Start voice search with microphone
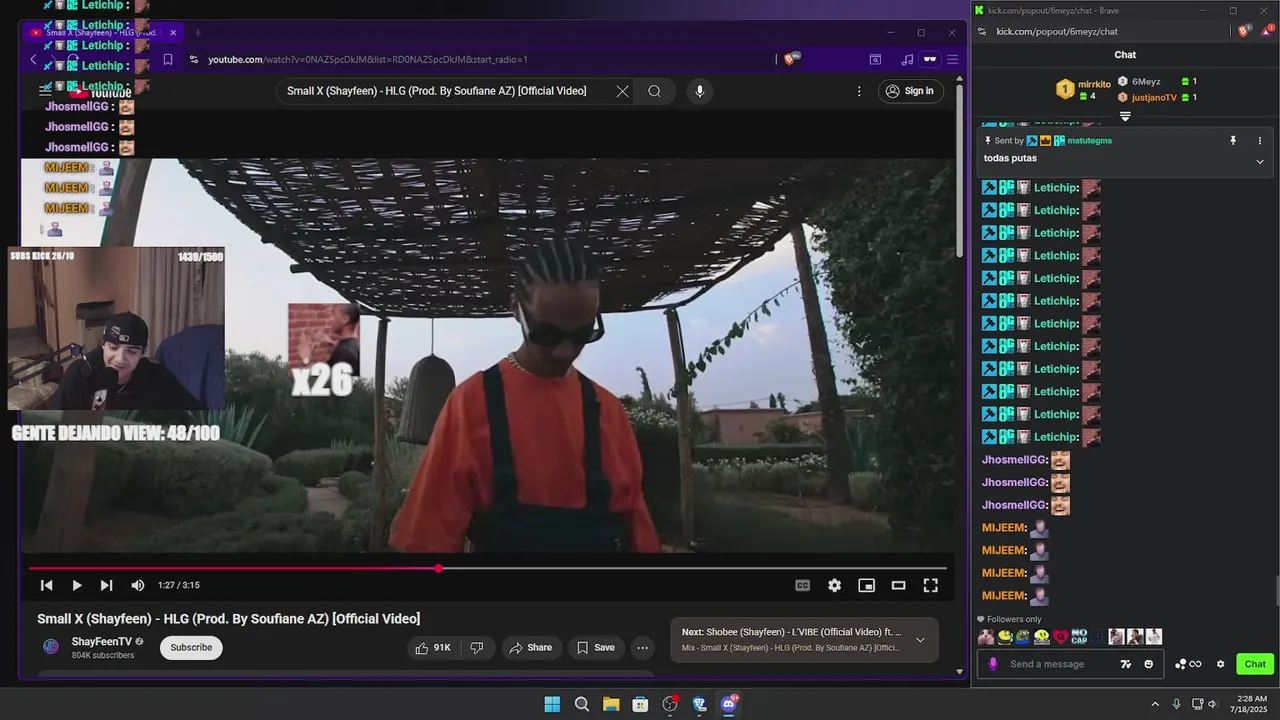1280x720 pixels. click(x=699, y=91)
